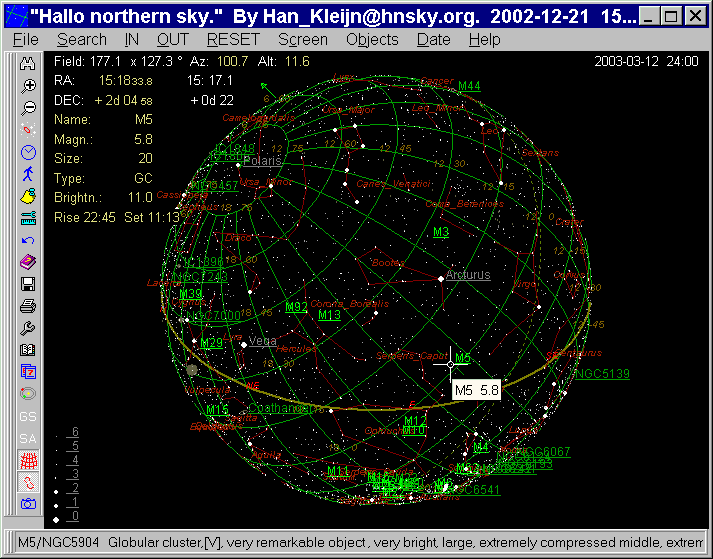This screenshot has height=559, width=713.
Task: Open the Date menu
Action: coord(434,40)
